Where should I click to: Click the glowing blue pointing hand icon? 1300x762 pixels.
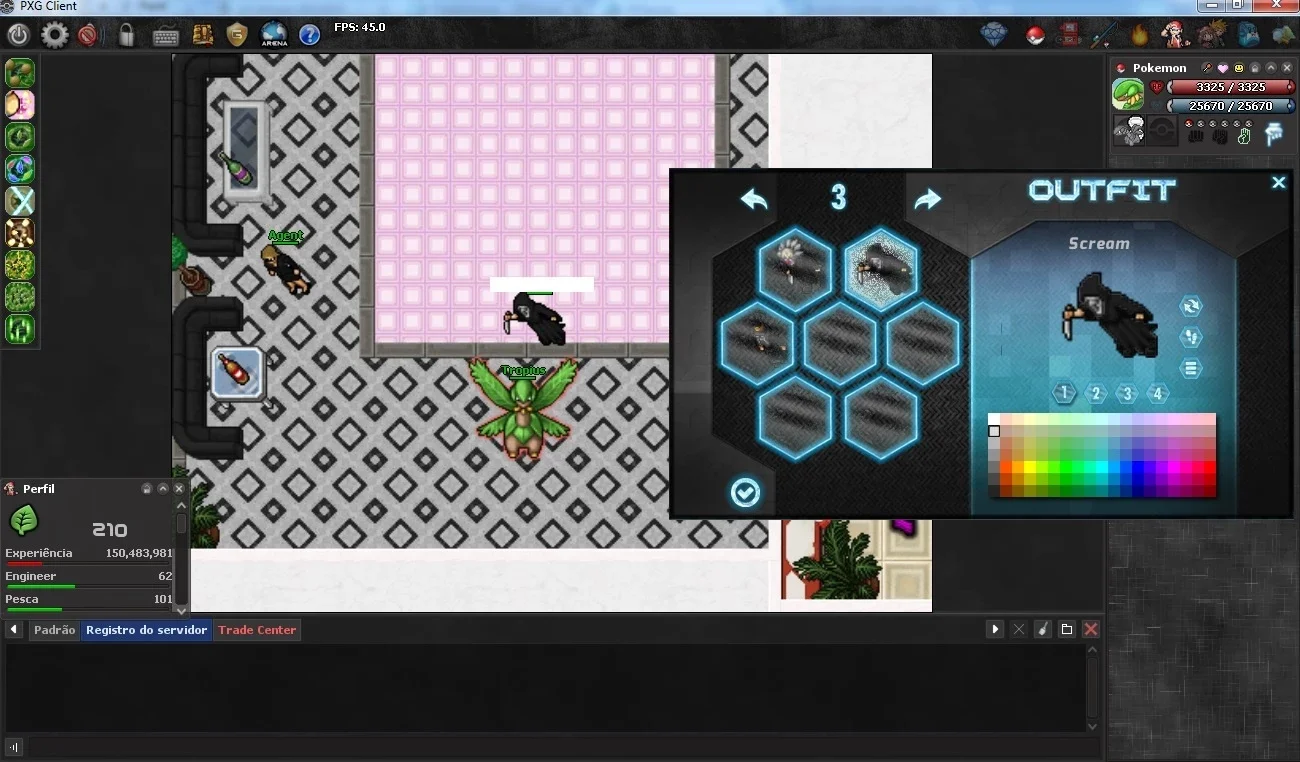pyautogui.click(x=1274, y=134)
